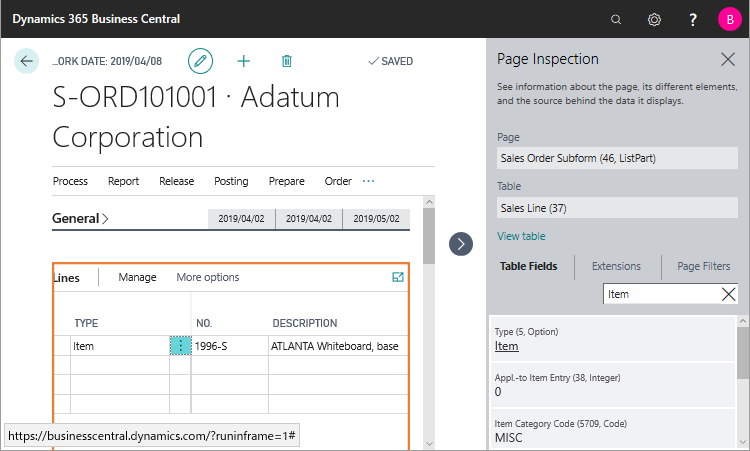The height and width of the screenshot is (451, 750).
Task: Select description ATLANTA Whiteboard, base
Action: 338,346
